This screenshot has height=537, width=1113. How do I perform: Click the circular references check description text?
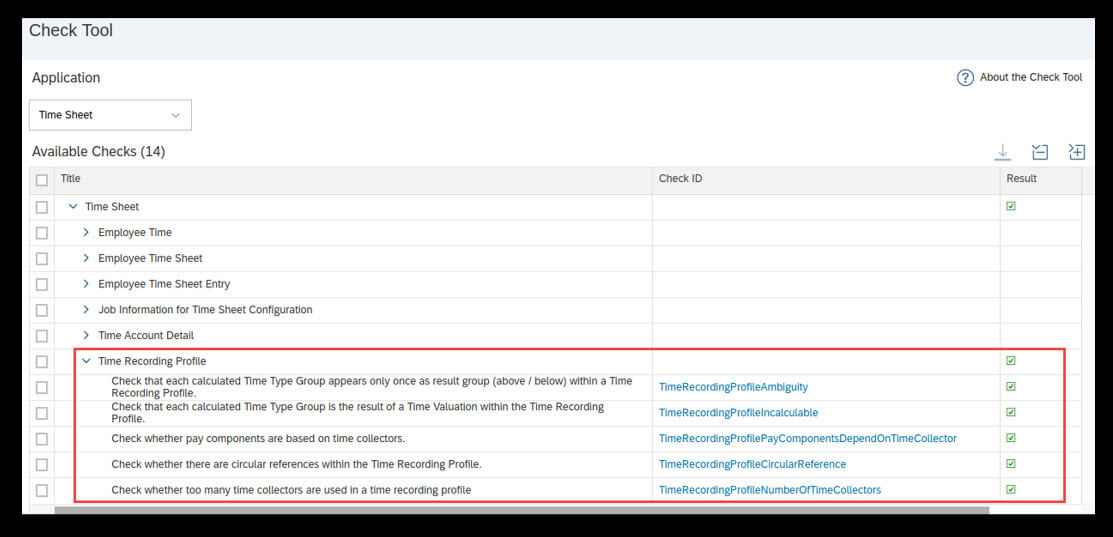[297, 465]
